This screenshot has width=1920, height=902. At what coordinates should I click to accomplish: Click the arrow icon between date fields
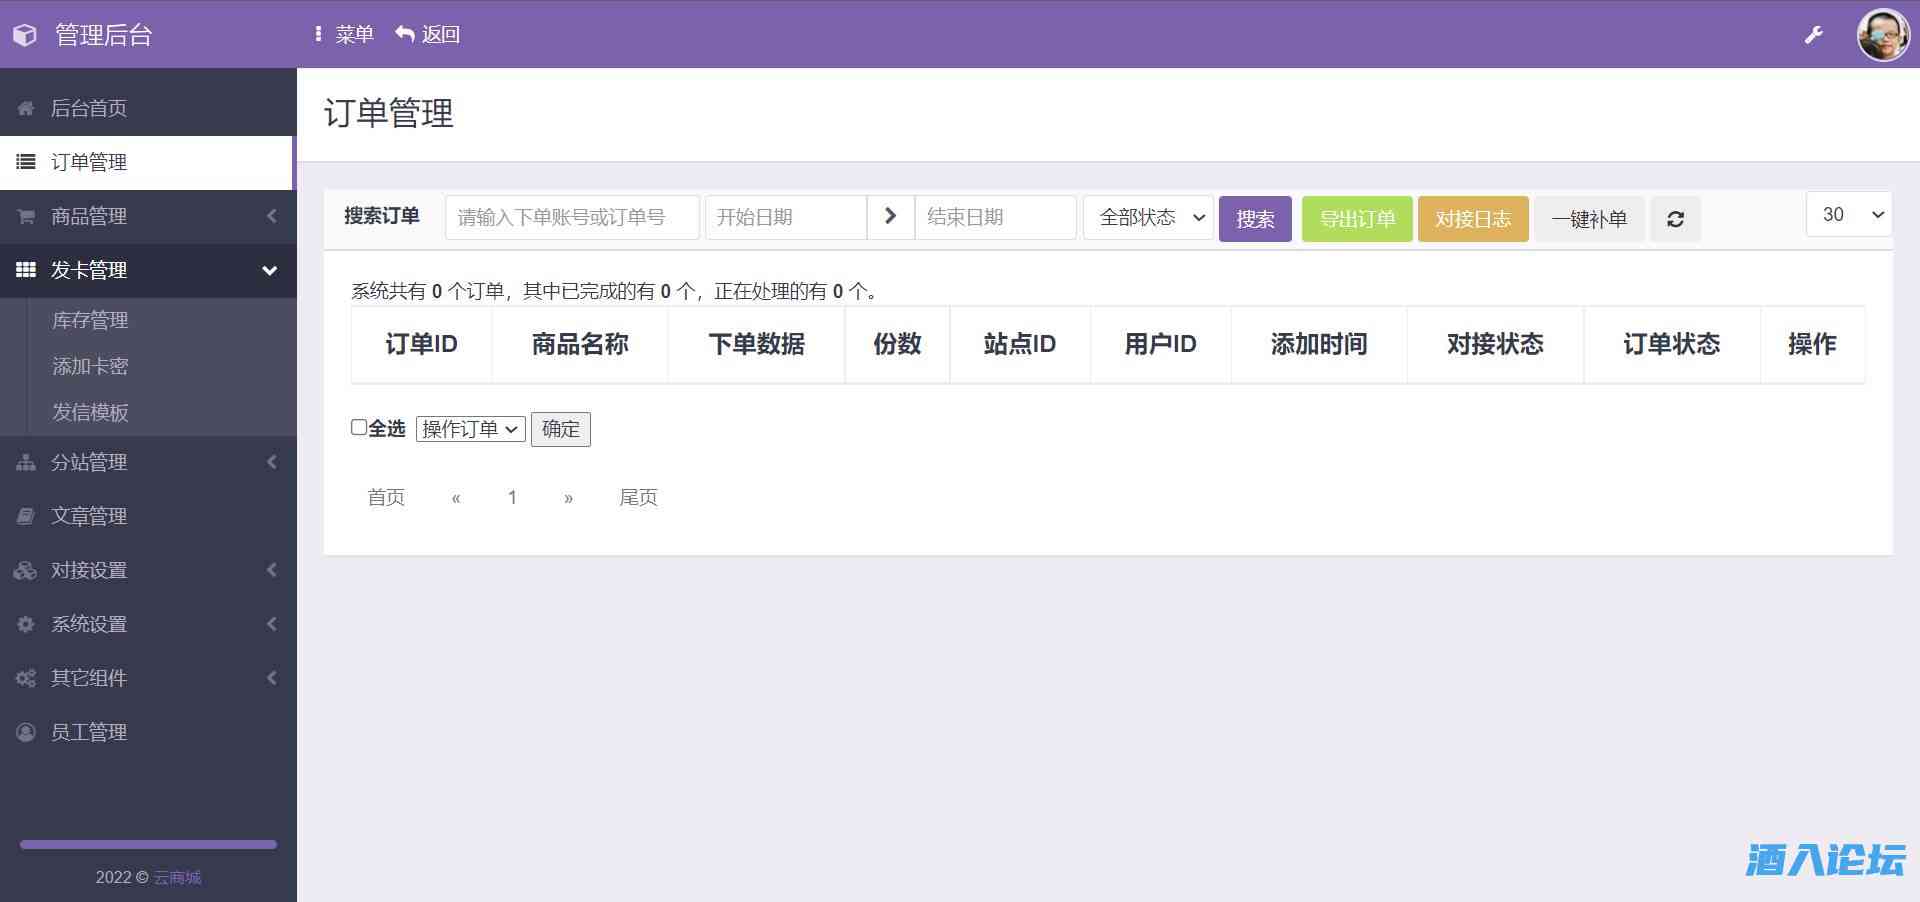(x=890, y=217)
